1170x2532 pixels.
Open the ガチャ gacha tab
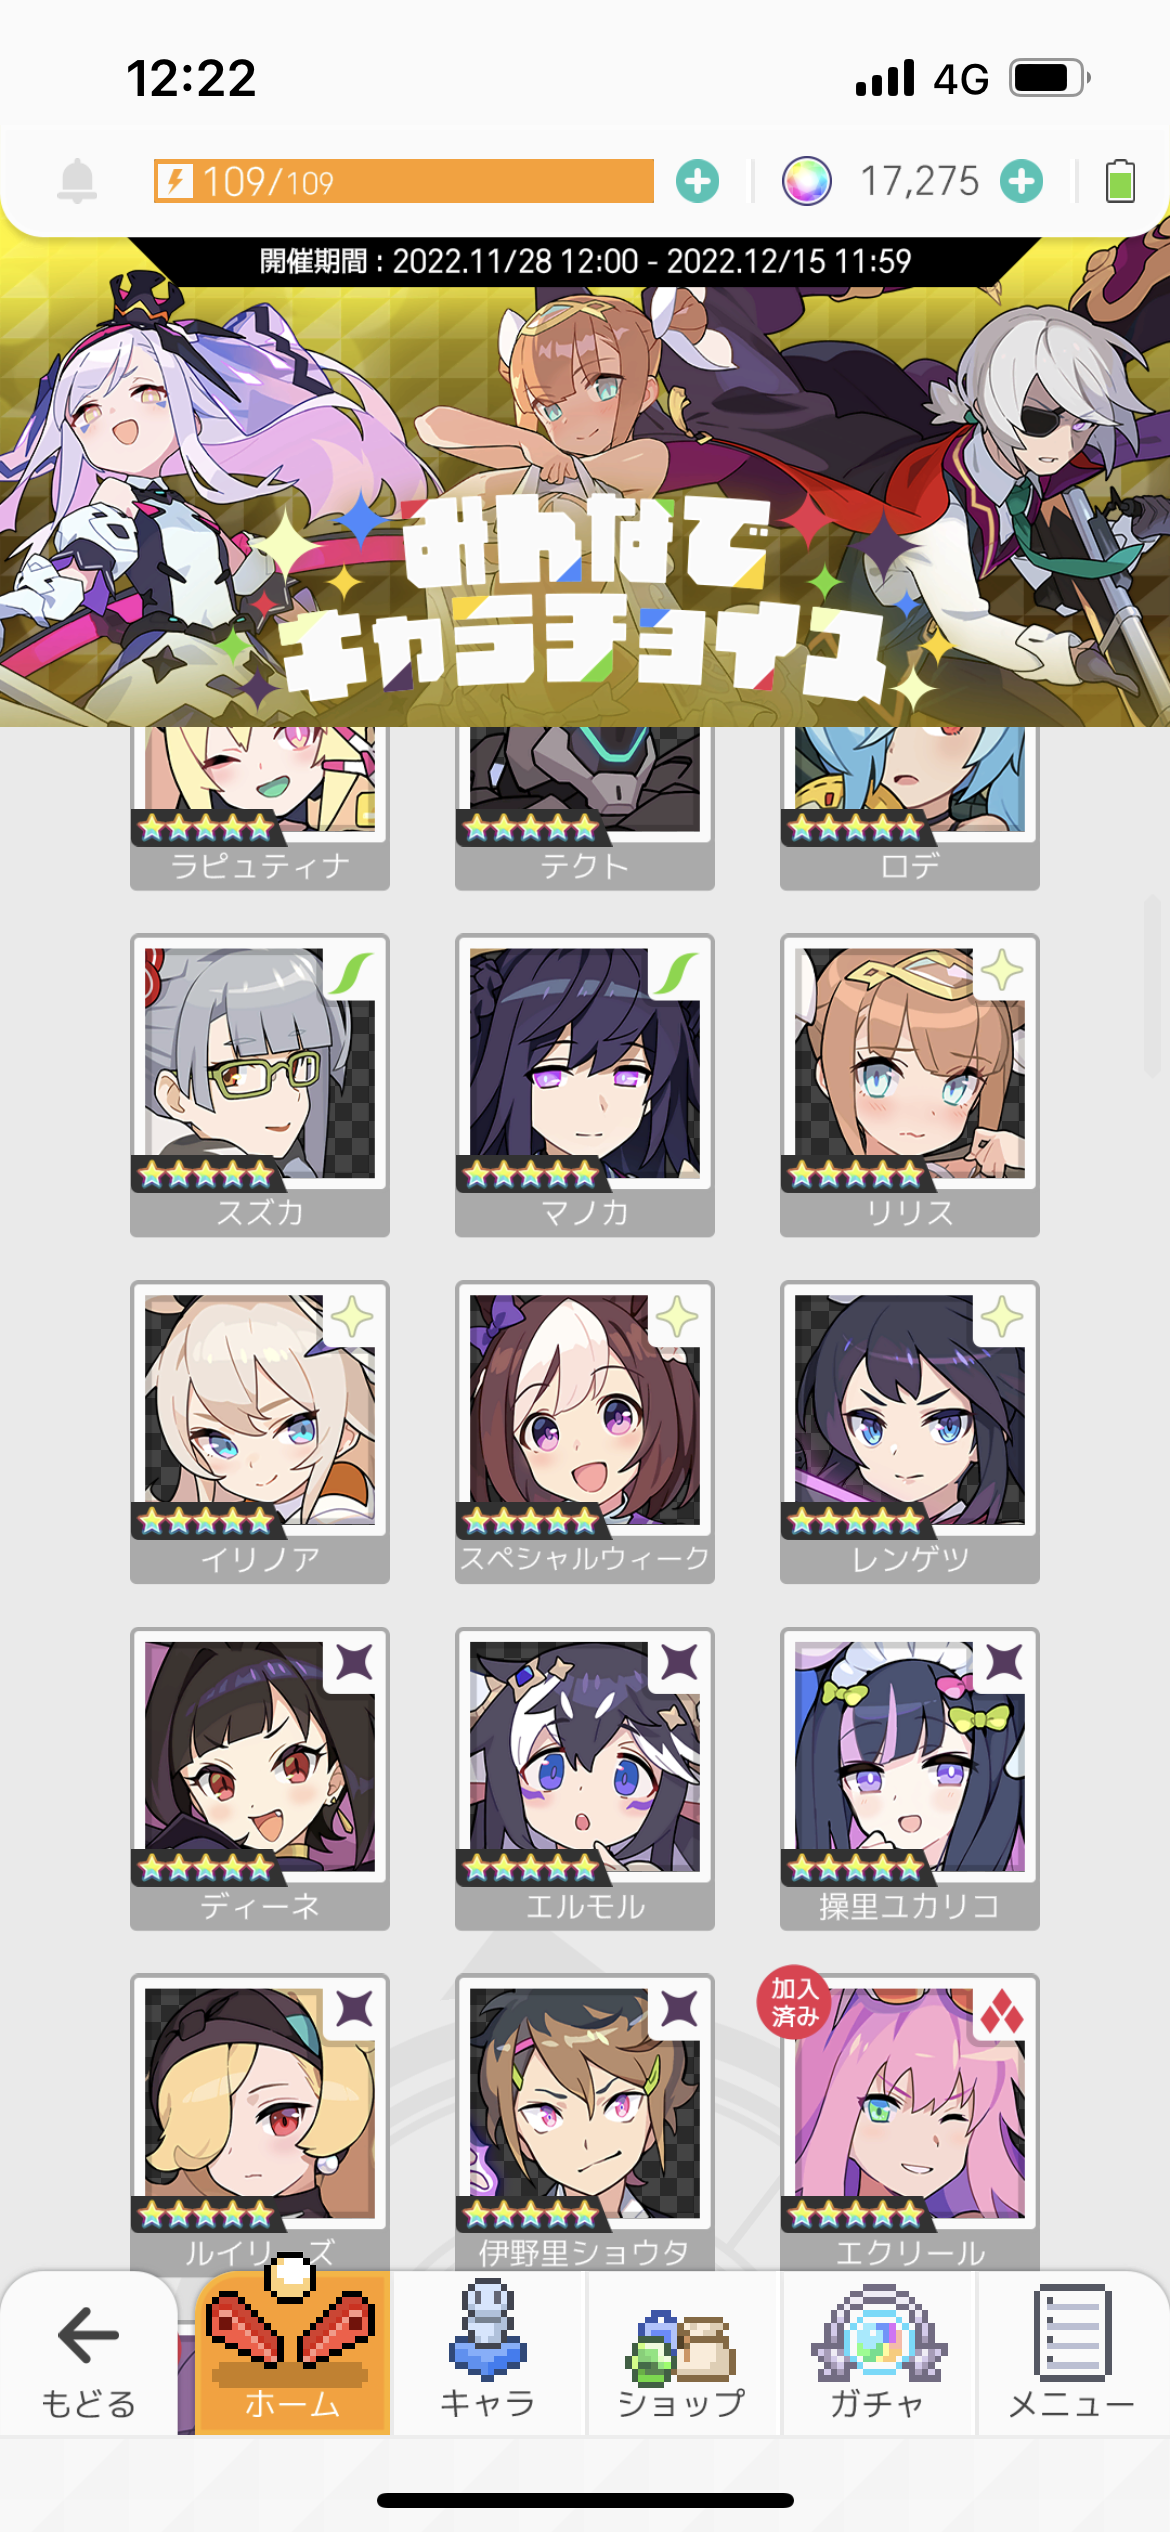[878, 2352]
